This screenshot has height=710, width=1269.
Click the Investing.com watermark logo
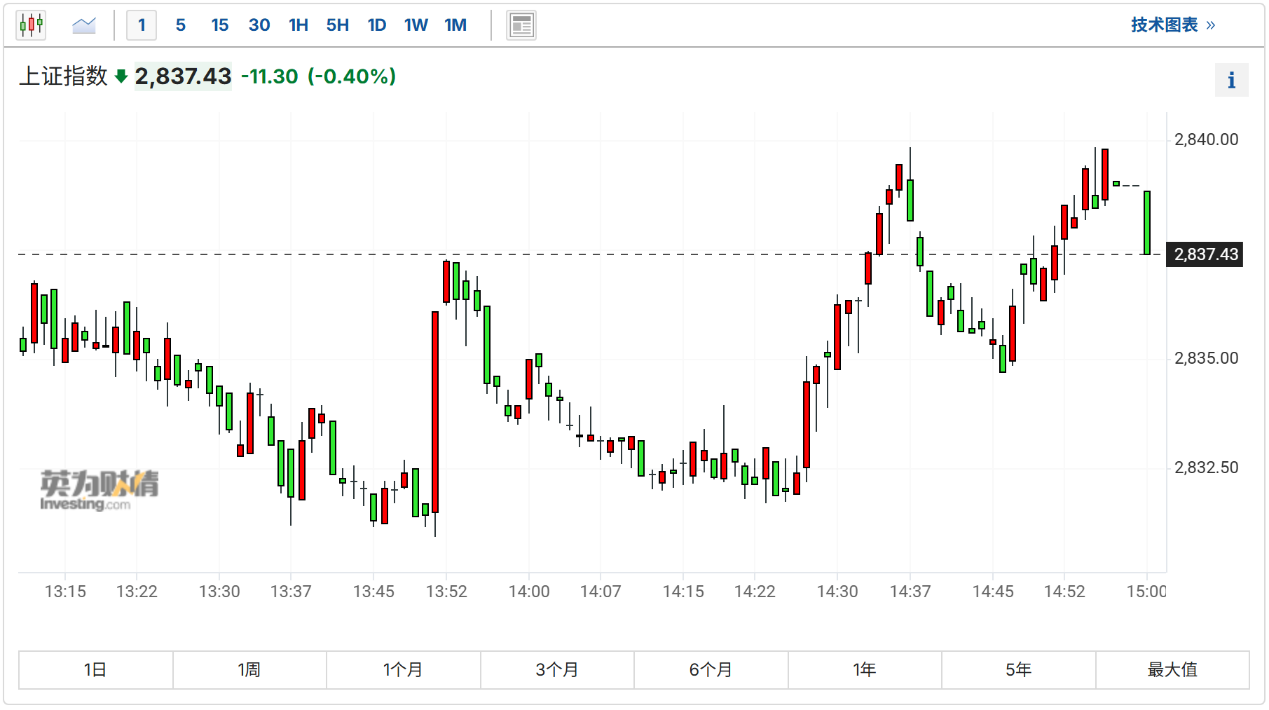pos(99,490)
